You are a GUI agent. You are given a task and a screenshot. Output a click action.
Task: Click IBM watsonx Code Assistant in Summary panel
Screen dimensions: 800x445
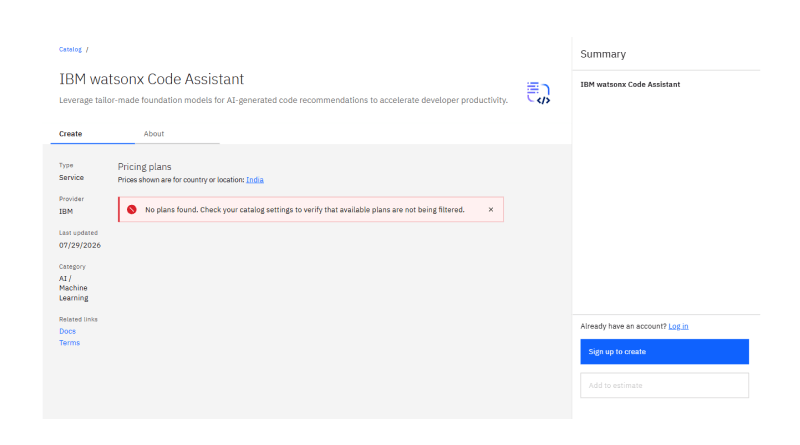click(630, 85)
